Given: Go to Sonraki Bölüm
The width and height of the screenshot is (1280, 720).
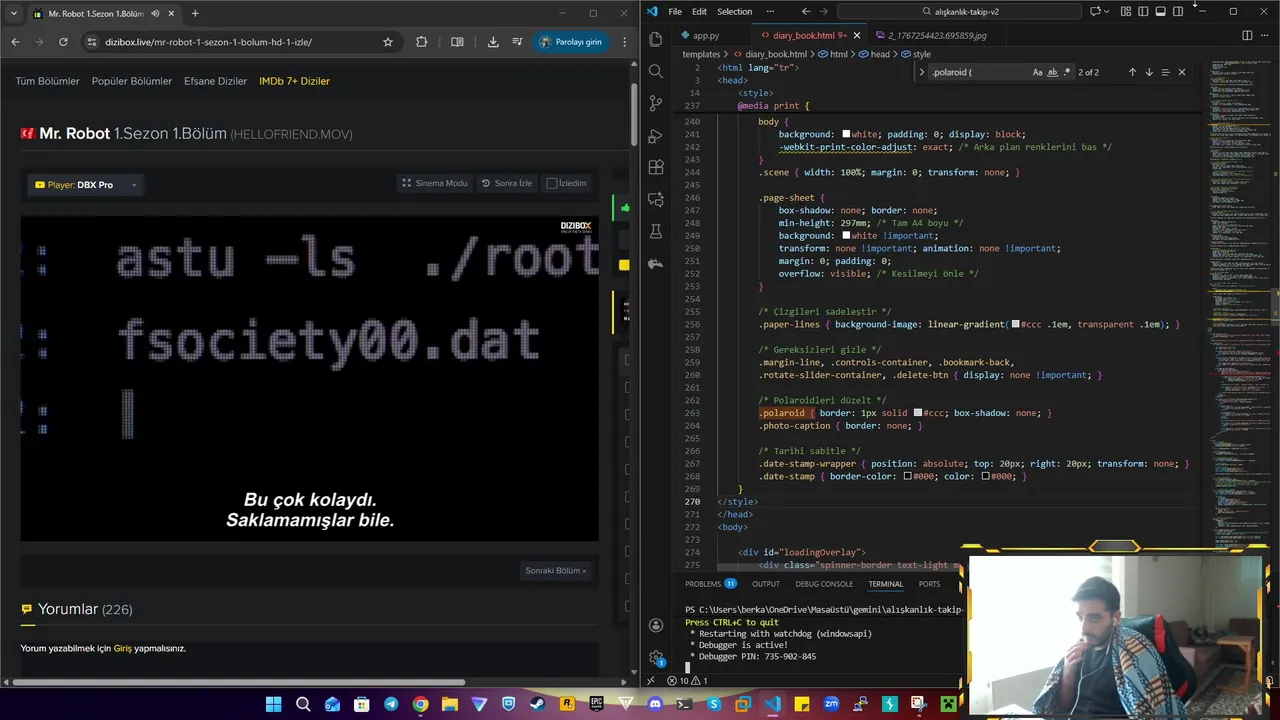Looking at the screenshot, I should pyautogui.click(x=555, y=570).
